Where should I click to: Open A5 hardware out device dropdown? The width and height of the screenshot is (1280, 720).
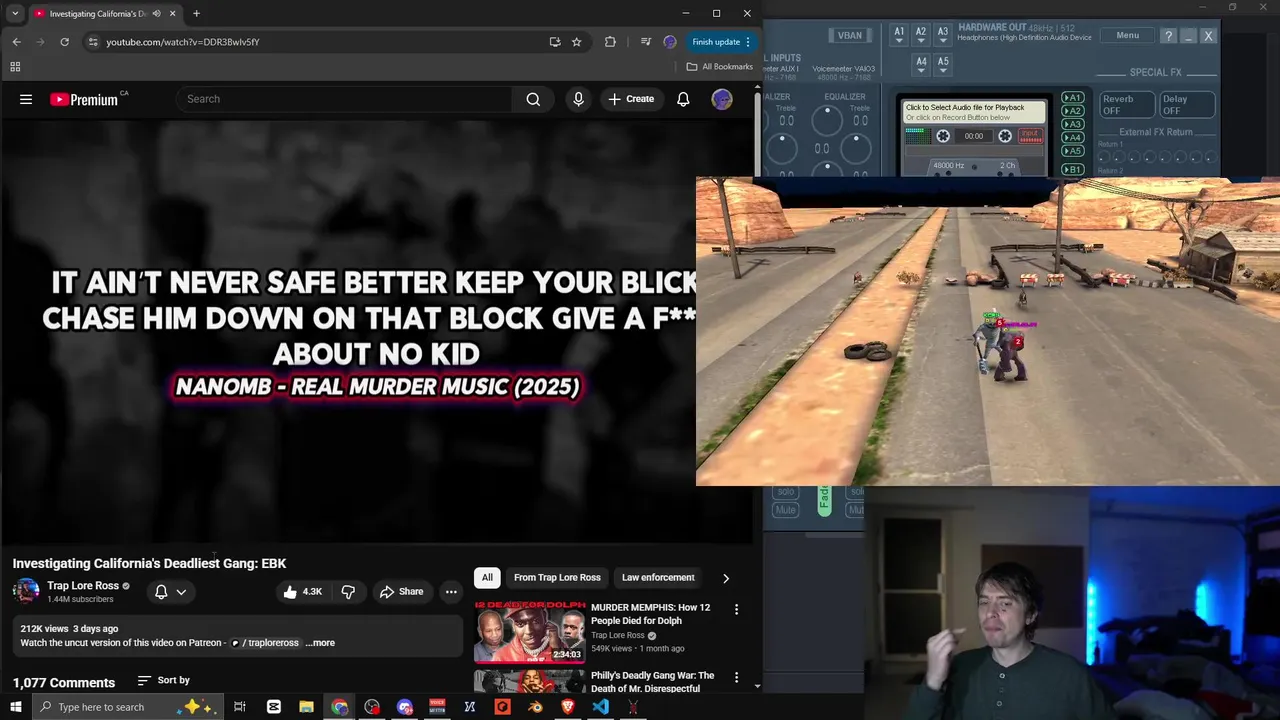point(943,65)
